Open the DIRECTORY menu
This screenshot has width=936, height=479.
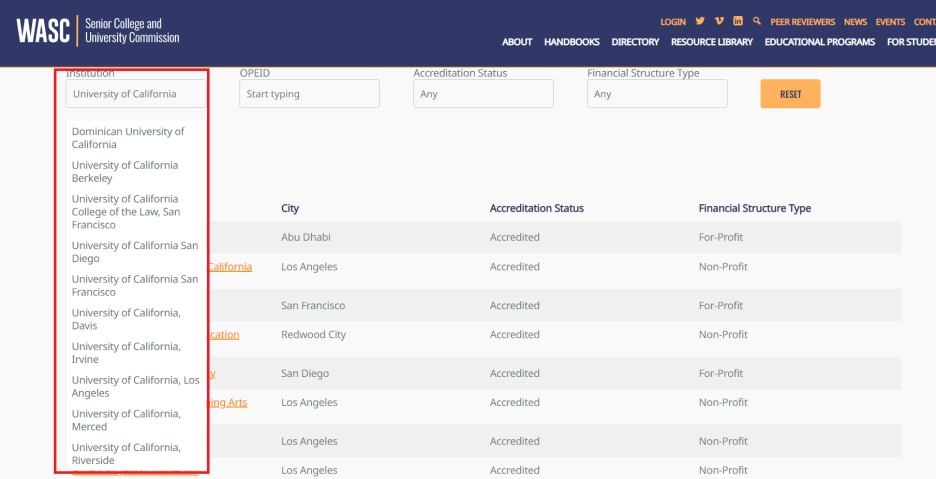(x=635, y=42)
